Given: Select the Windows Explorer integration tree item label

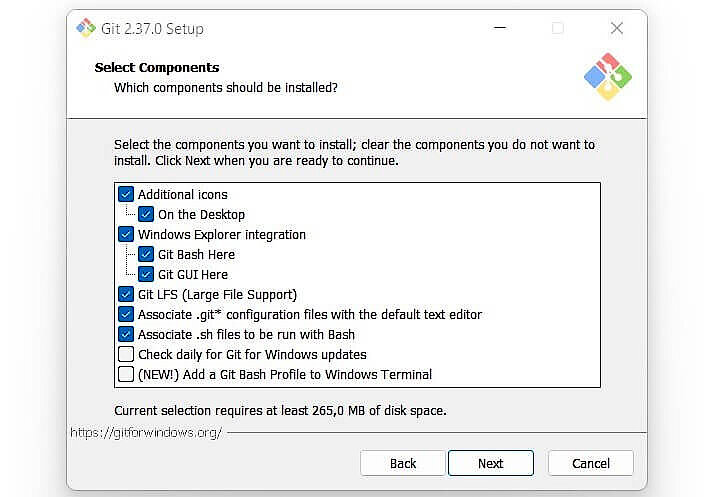Looking at the screenshot, I should point(222,234).
